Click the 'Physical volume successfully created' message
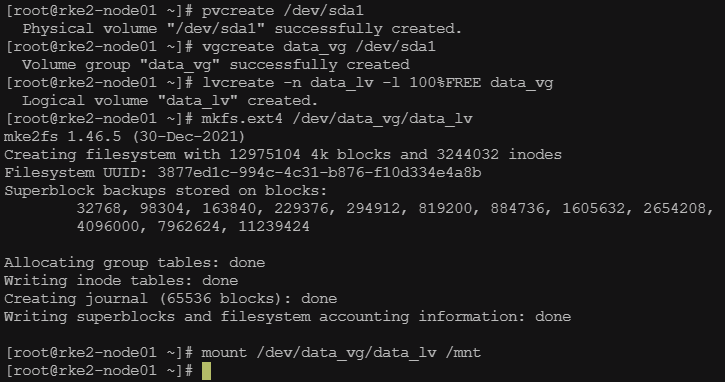The image size is (725, 382). (242, 29)
